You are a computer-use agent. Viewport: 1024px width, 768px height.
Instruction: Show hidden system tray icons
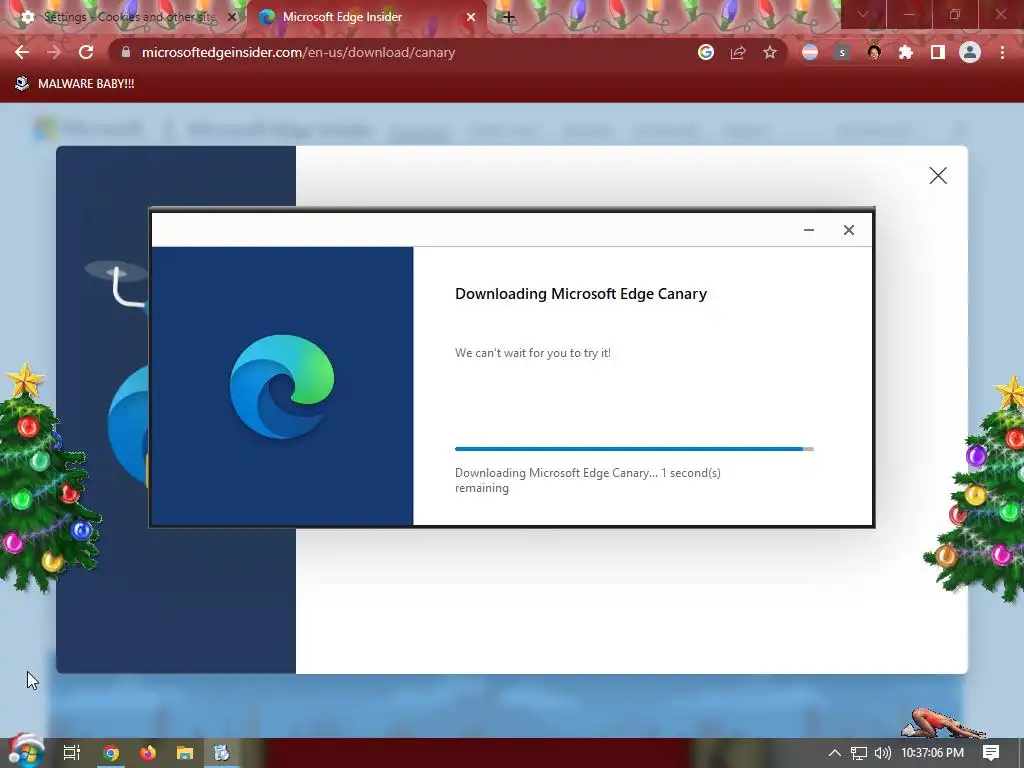[x=835, y=753]
